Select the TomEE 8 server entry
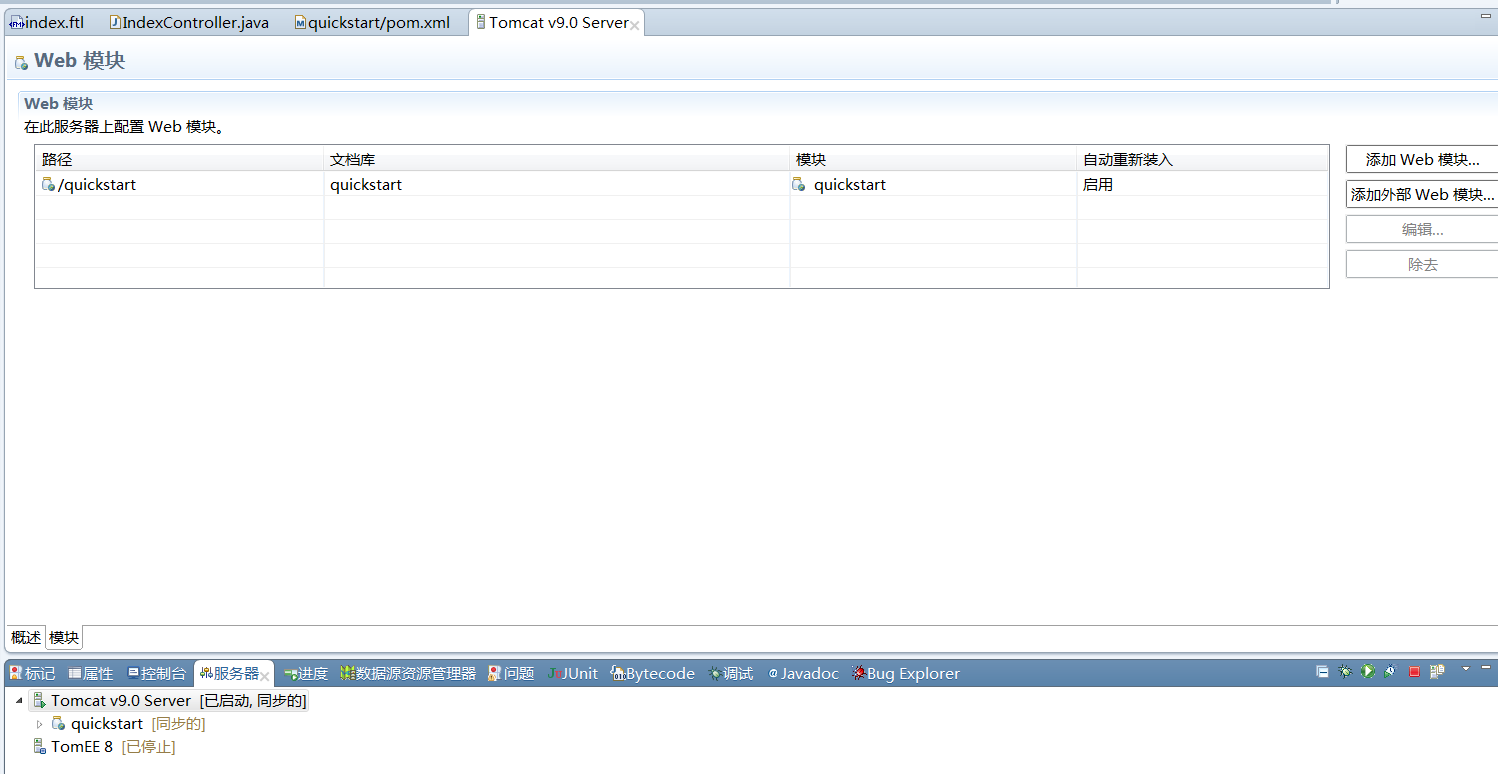 (x=80, y=746)
